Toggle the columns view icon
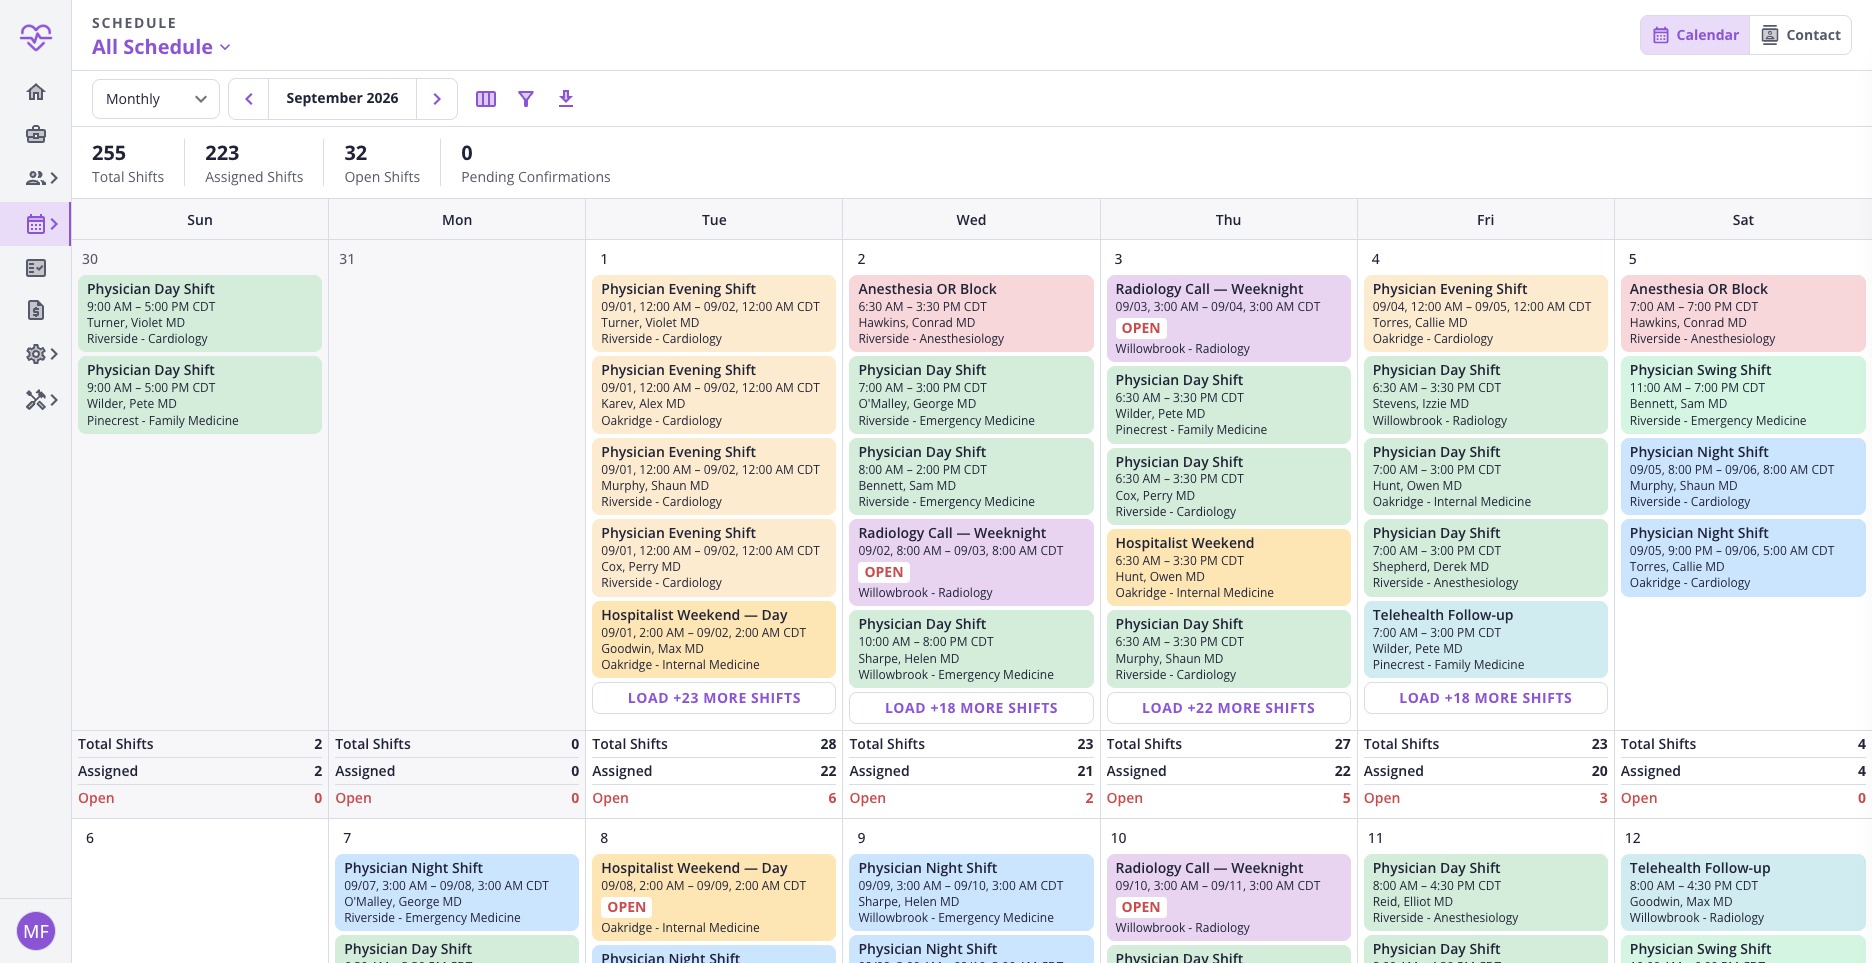The image size is (1872, 963). coord(486,99)
